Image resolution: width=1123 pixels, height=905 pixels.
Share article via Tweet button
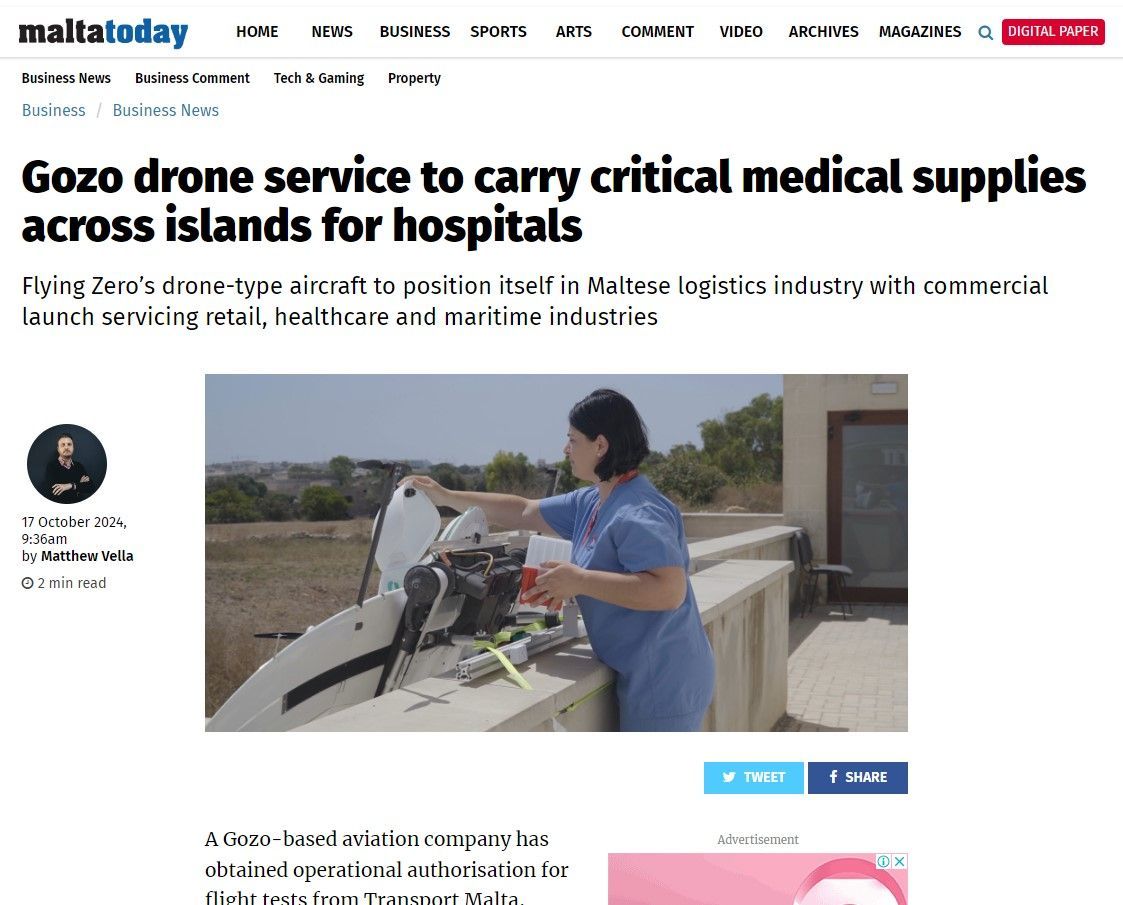[x=753, y=778]
